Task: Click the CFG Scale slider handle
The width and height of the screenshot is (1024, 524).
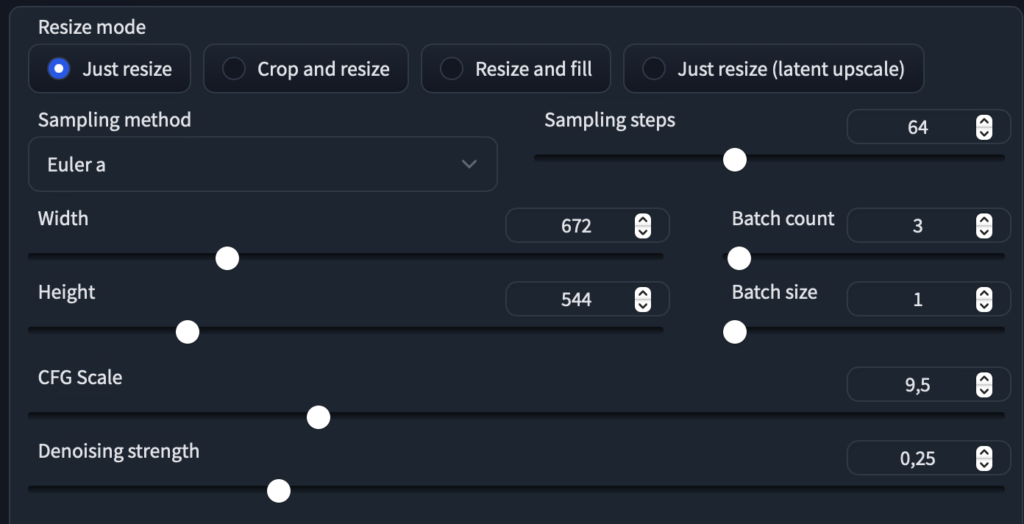Action: pyautogui.click(x=318, y=418)
